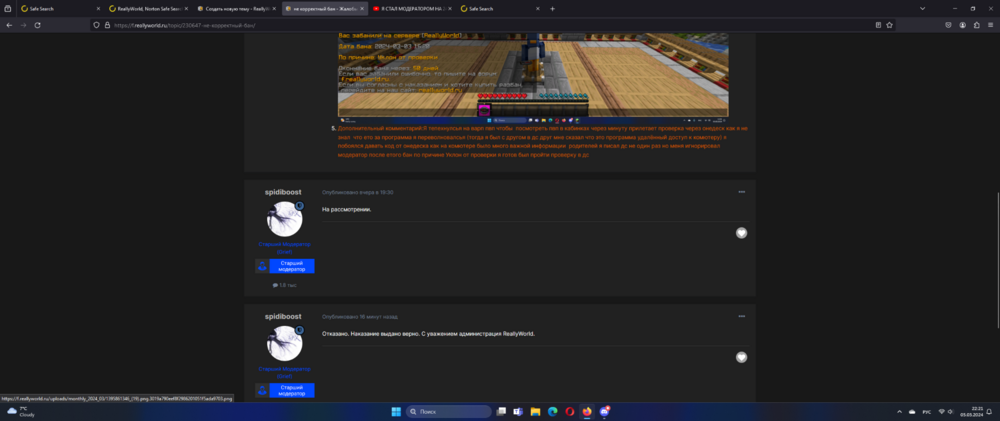Open File Explorer from the taskbar
This screenshot has width=1000, height=421.
(536, 411)
